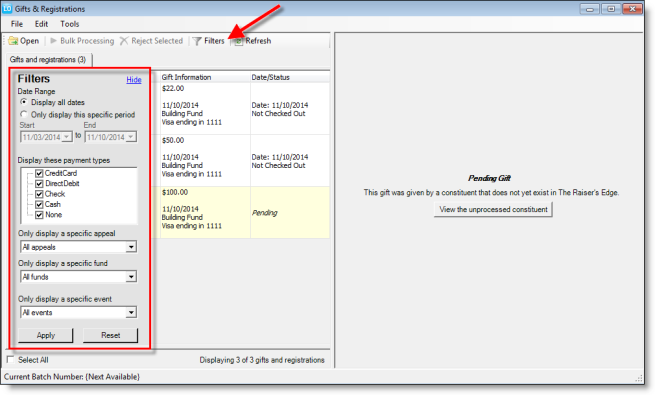Select Only display this specific period option

point(24,114)
